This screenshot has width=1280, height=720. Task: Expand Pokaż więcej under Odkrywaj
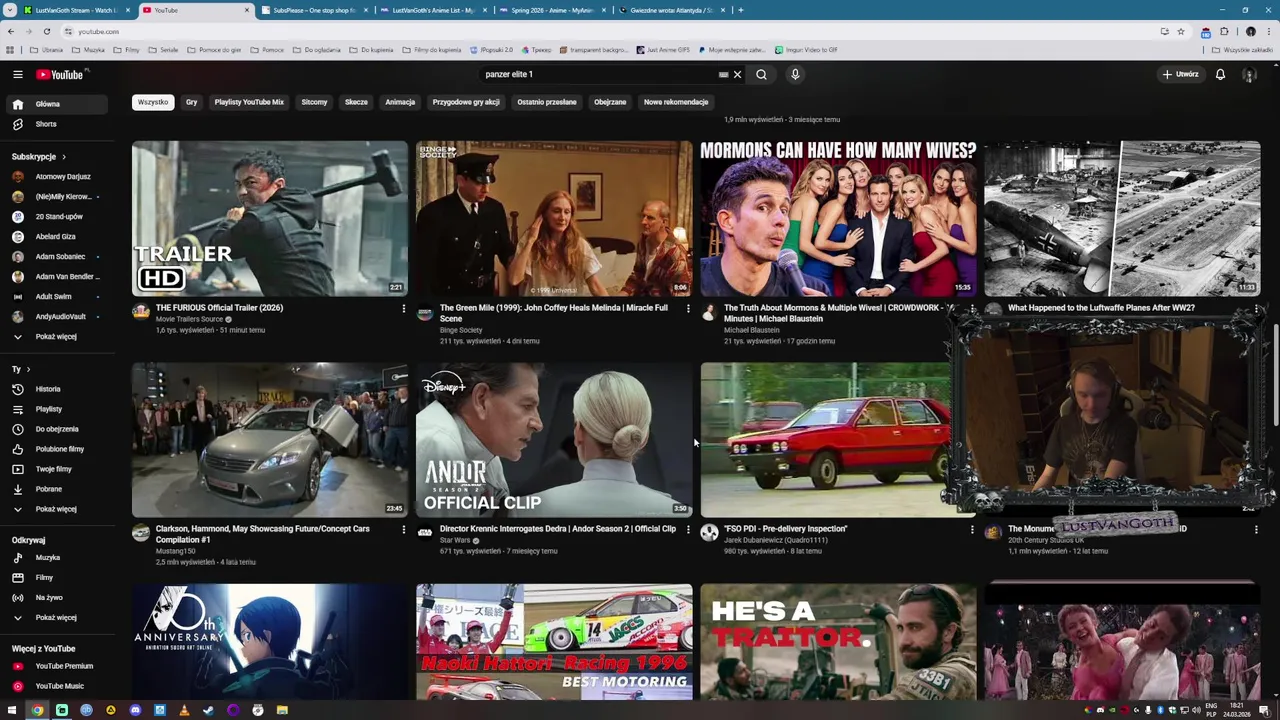click(x=58, y=618)
